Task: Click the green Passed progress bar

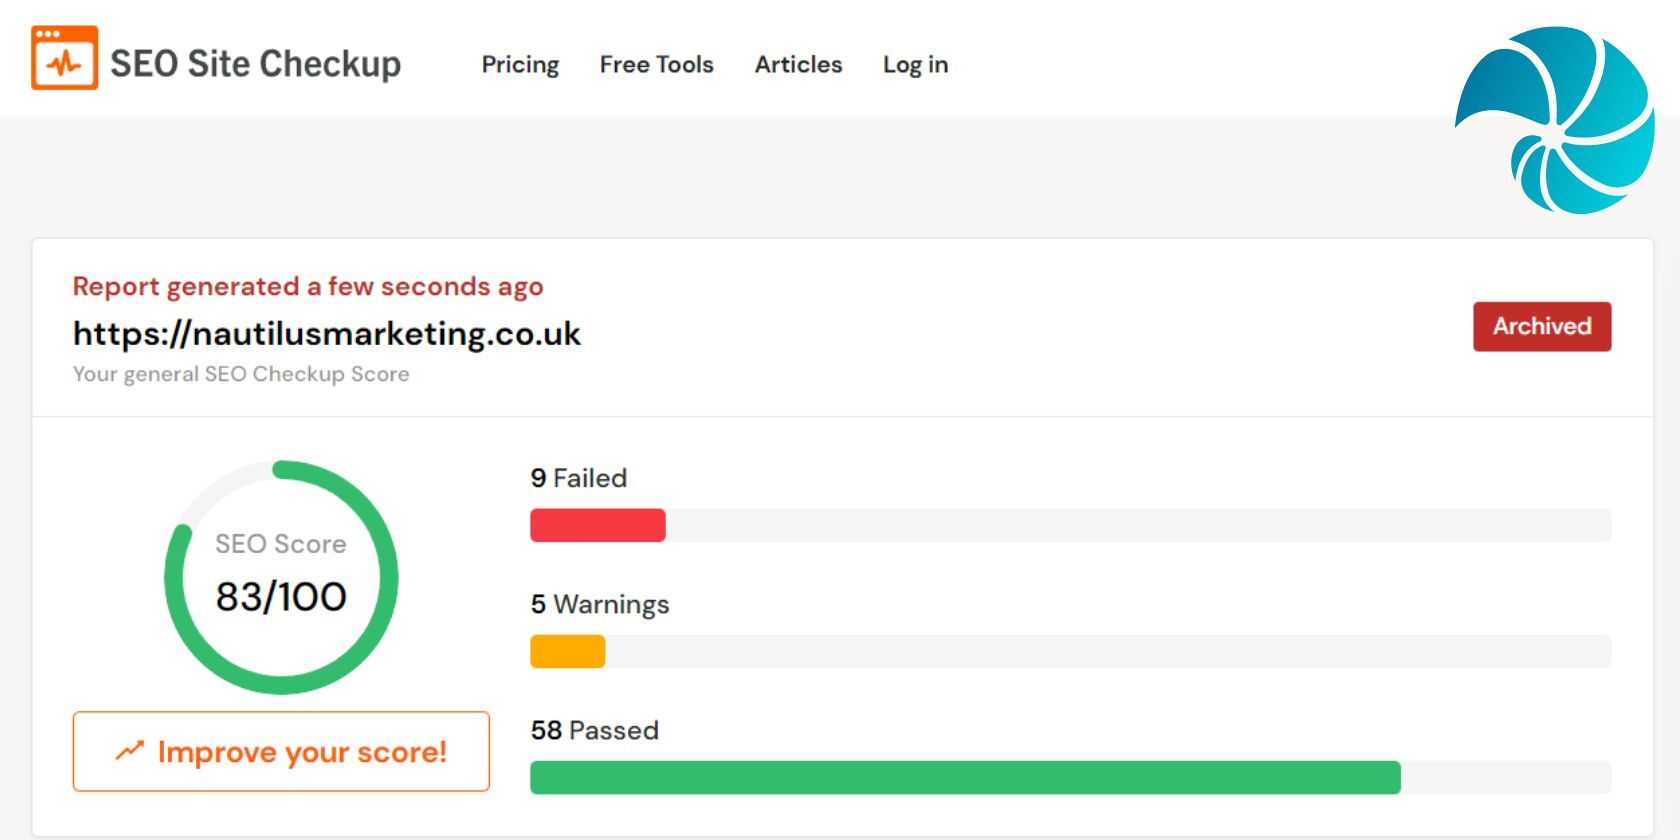Action: pyautogui.click(x=965, y=777)
